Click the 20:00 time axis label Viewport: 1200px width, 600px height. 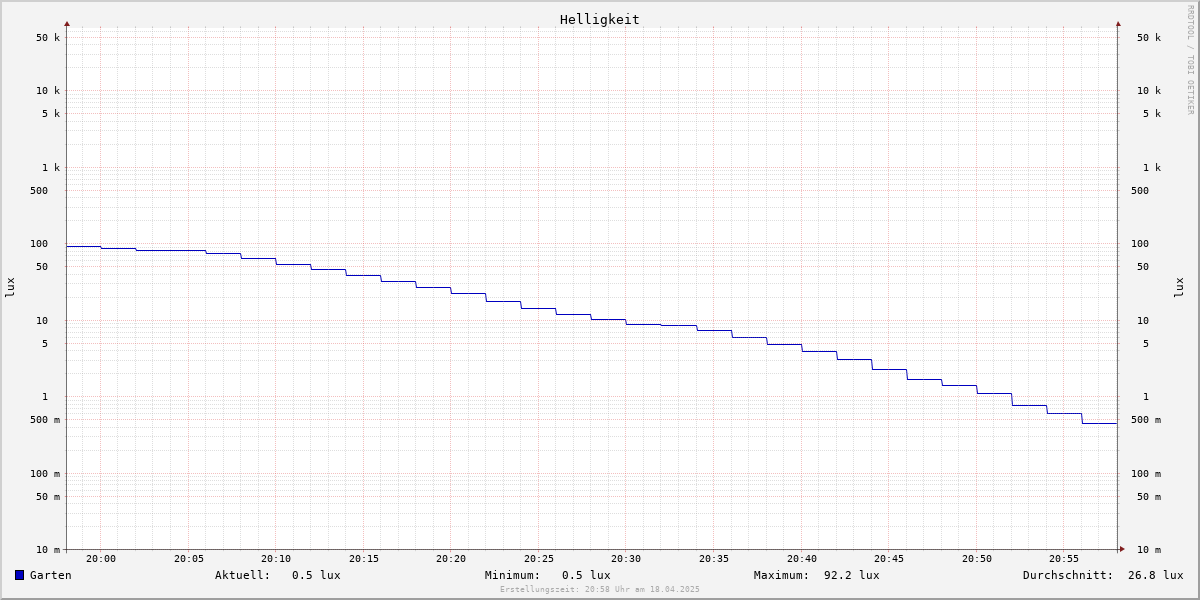coord(101,559)
